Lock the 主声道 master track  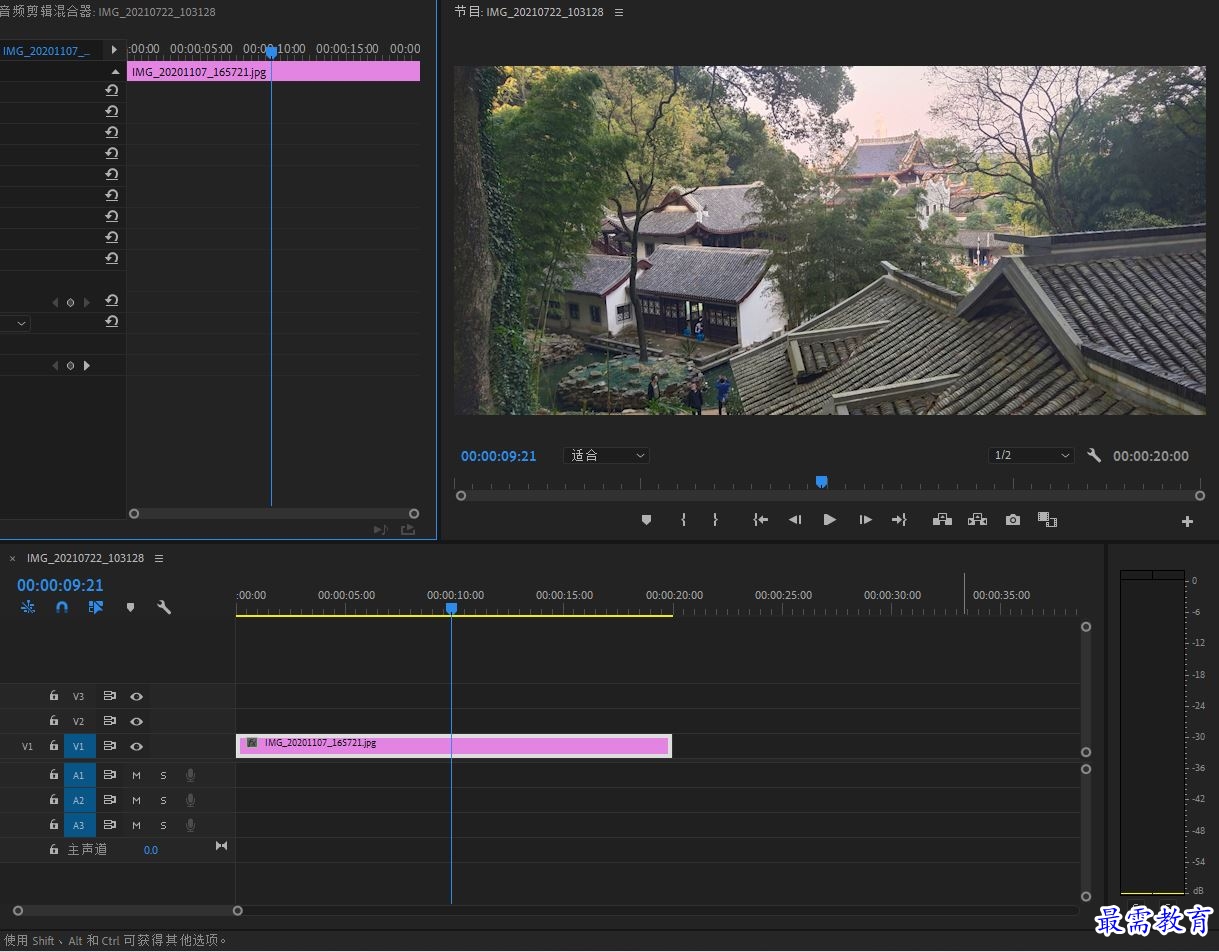[x=54, y=849]
